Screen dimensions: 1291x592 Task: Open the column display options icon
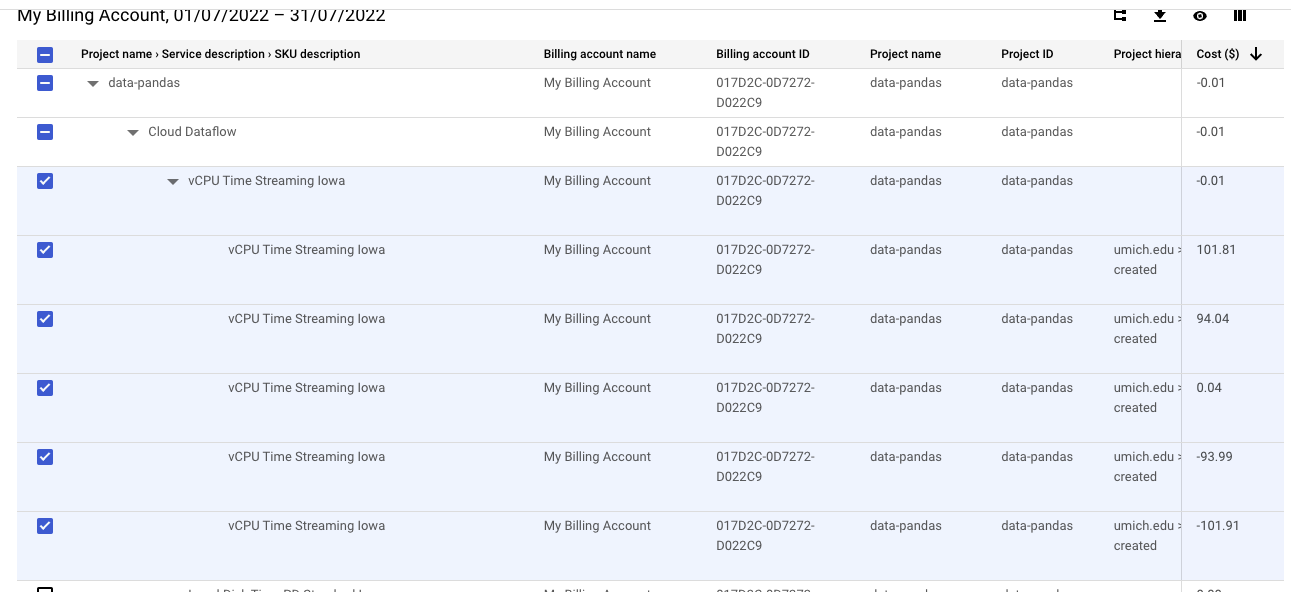point(1240,15)
